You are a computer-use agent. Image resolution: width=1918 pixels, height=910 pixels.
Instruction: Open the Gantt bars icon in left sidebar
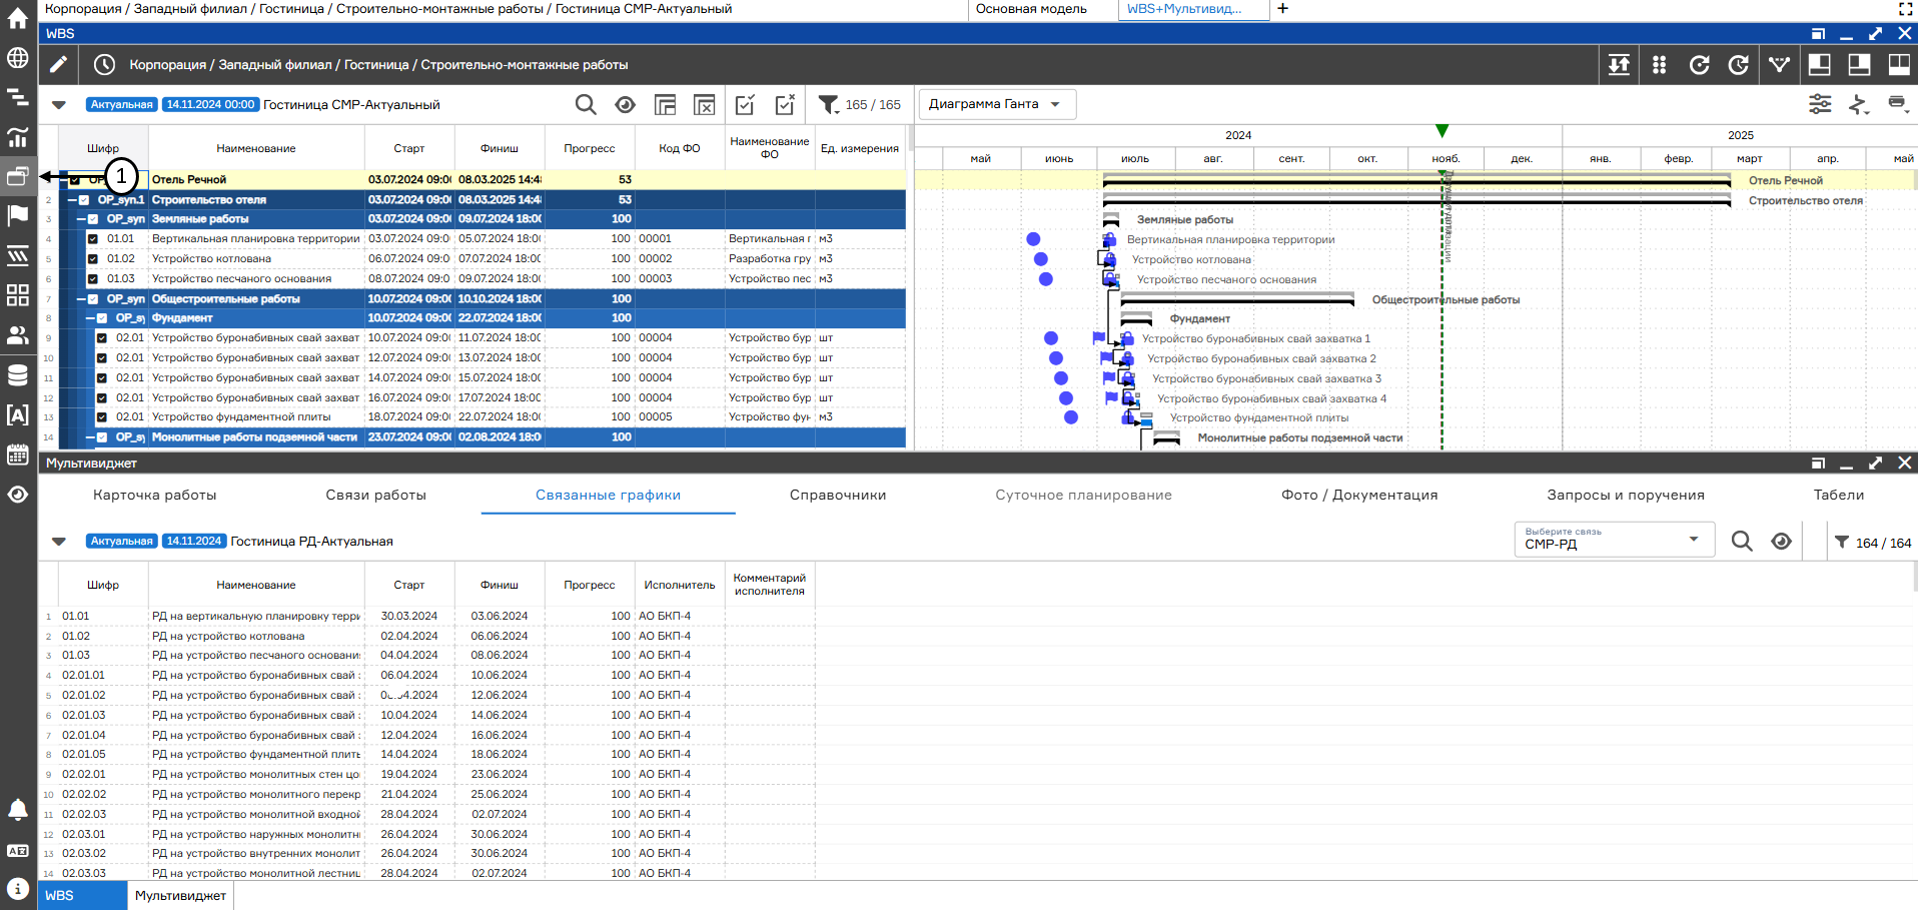[x=18, y=97]
